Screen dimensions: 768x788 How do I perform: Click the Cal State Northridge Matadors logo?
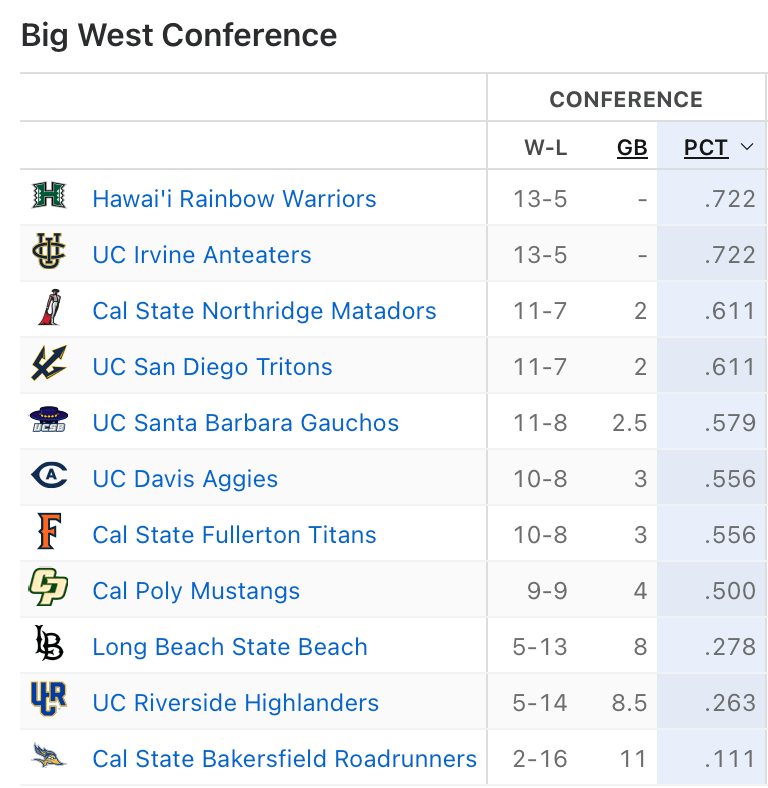(x=48, y=310)
